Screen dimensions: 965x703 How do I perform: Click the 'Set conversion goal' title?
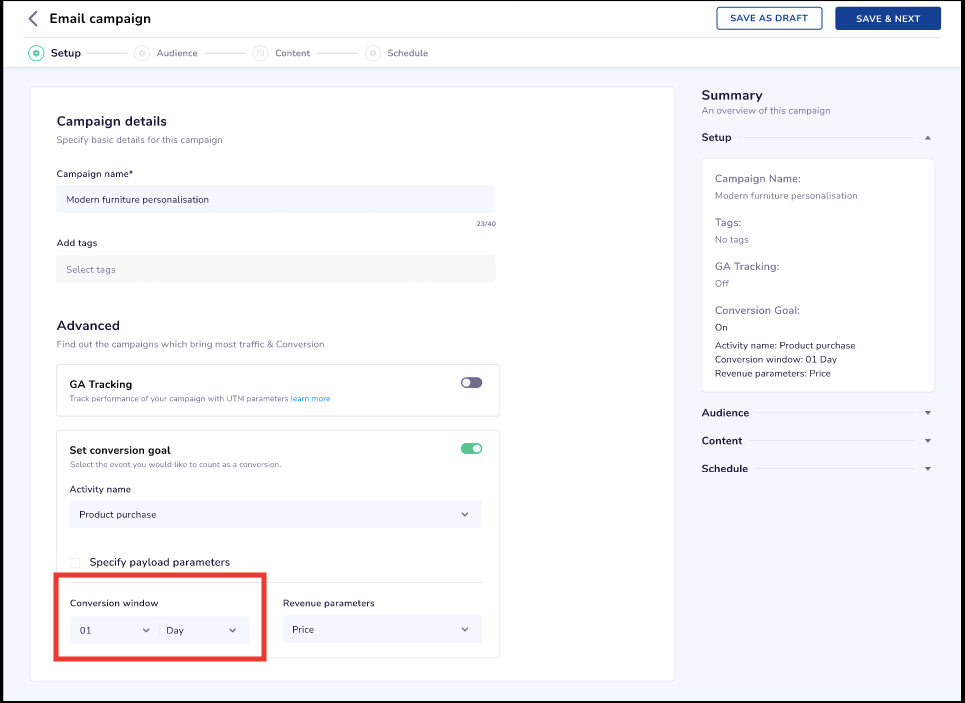(x=120, y=451)
